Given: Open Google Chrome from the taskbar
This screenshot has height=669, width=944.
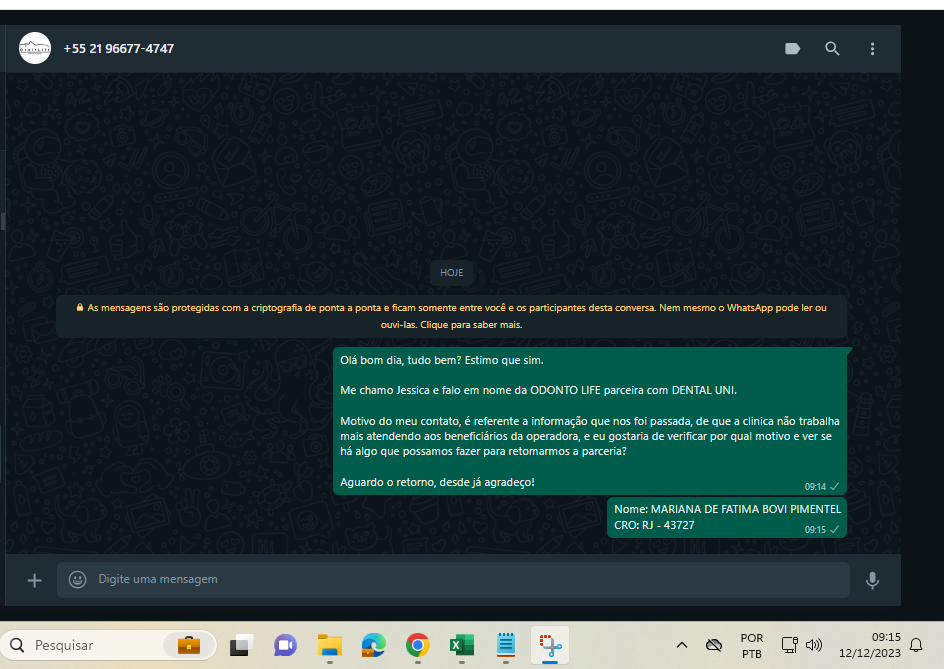Looking at the screenshot, I should coord(417,645).
